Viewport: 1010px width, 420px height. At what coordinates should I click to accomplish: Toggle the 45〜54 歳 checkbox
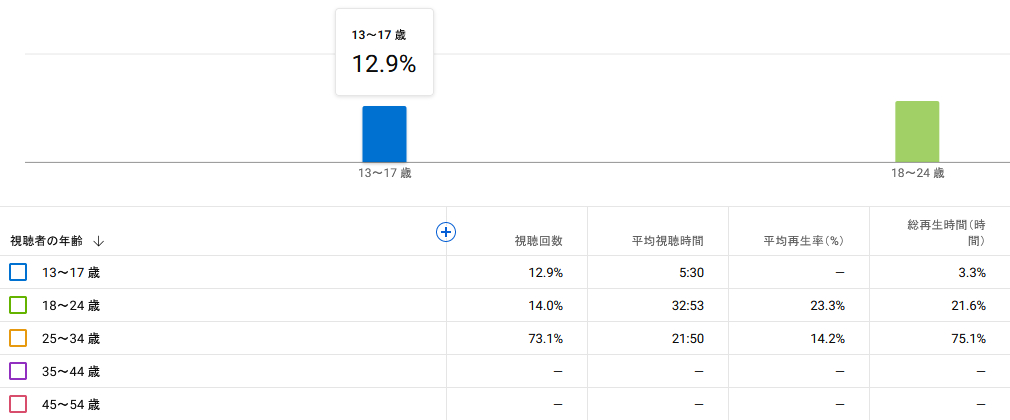click(x=18, y=405)
